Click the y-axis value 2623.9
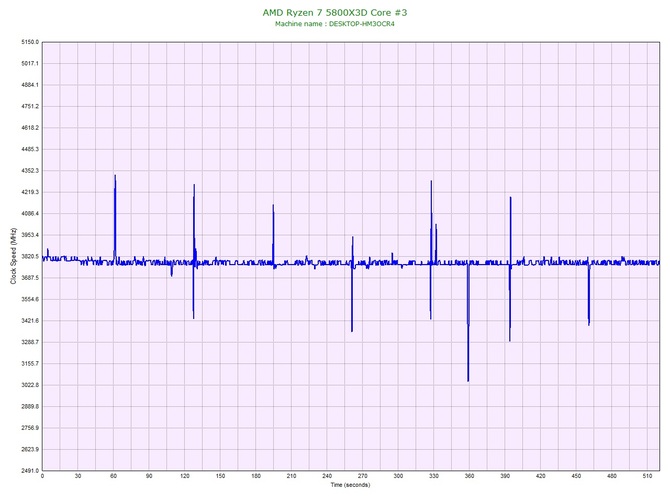This screenshot has height=502, width=670. point(30,449)
